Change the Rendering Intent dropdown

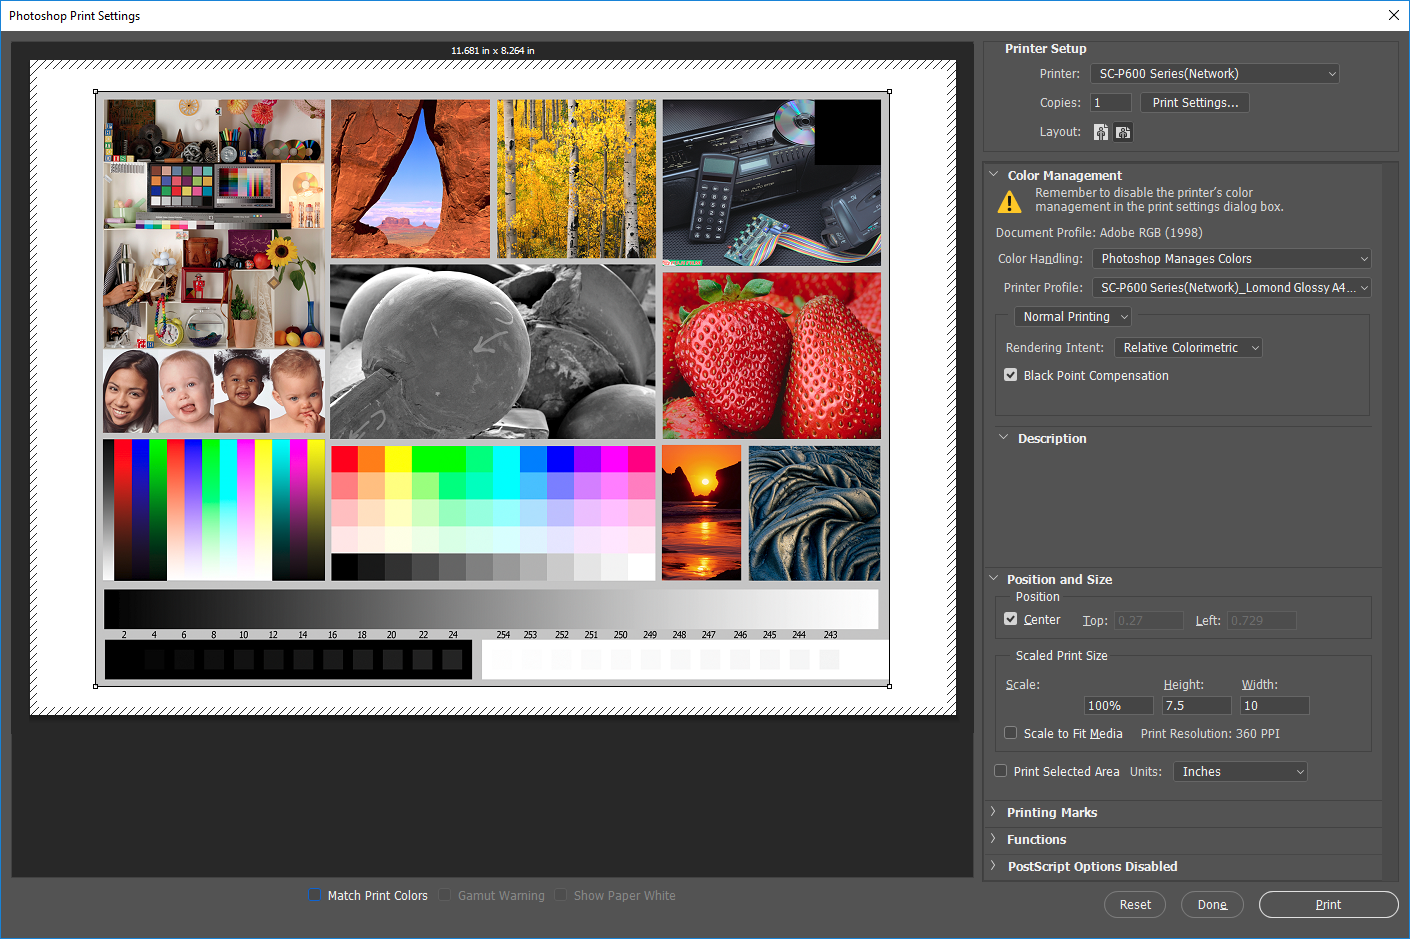pyautogui.click(x=1188, y=347)
